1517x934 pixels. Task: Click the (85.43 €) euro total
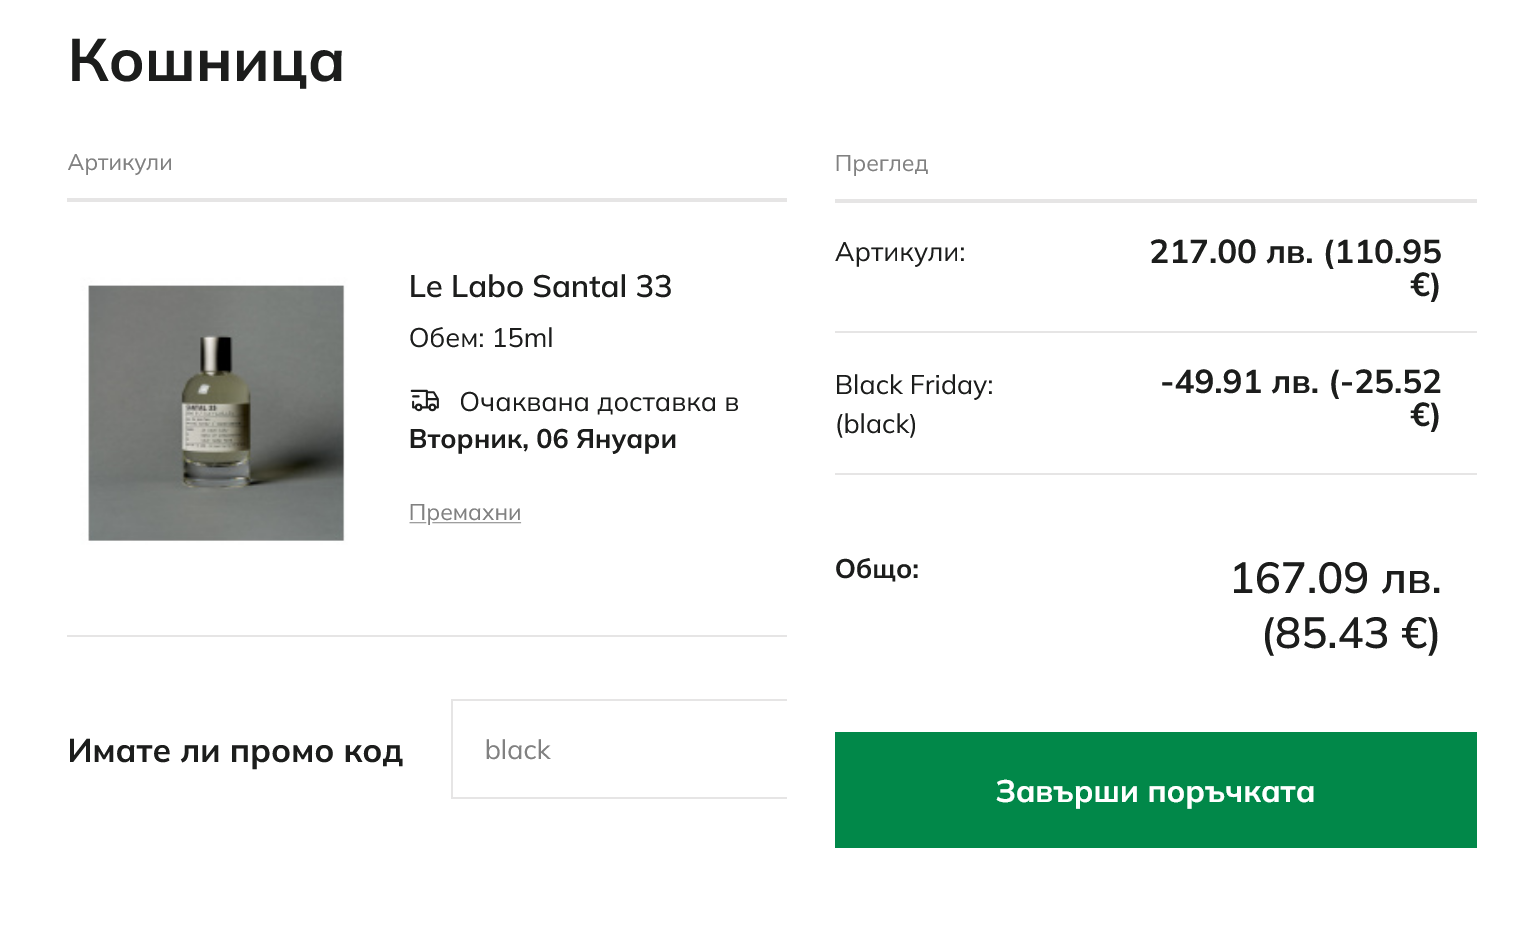pos(1350,633)
